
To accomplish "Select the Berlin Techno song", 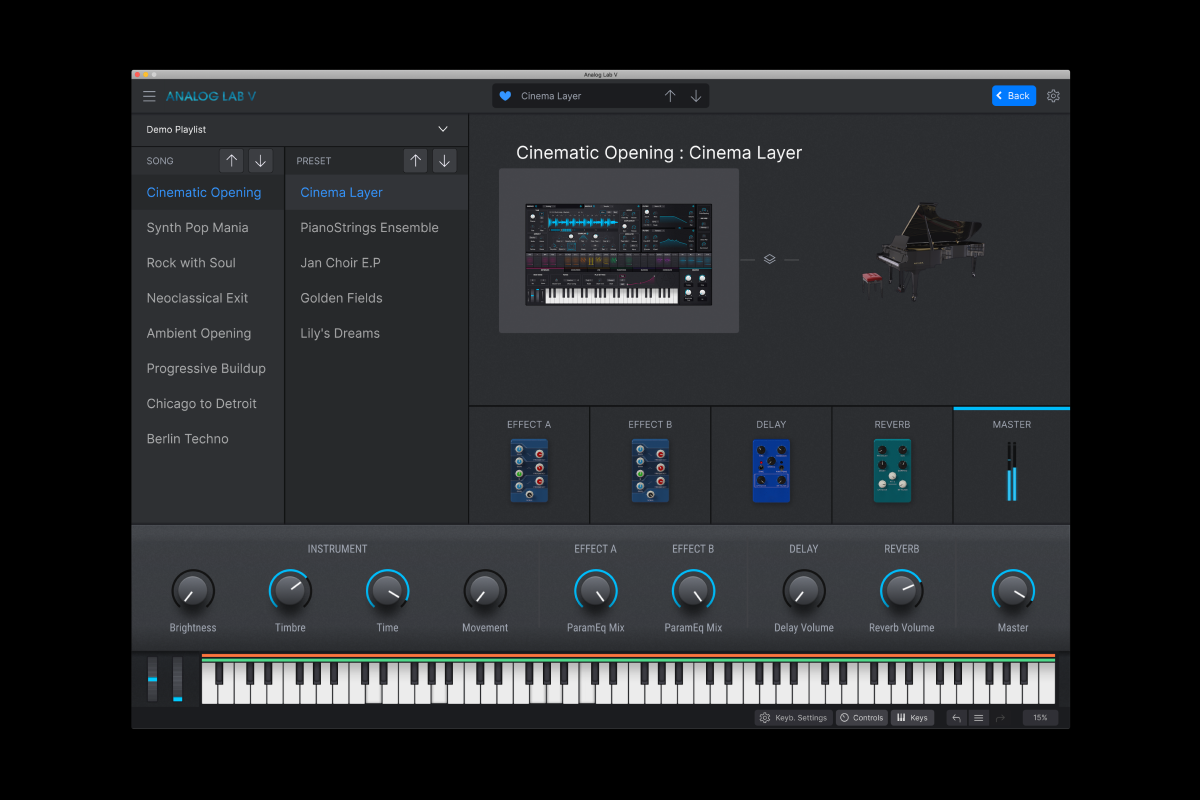I will 208,438.
